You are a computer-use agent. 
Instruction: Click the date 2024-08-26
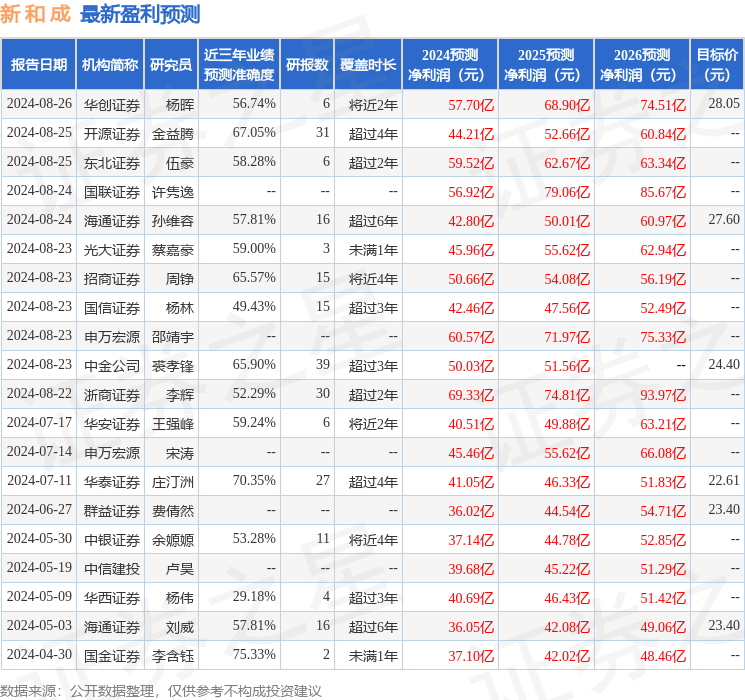click(x=39, y=104)
